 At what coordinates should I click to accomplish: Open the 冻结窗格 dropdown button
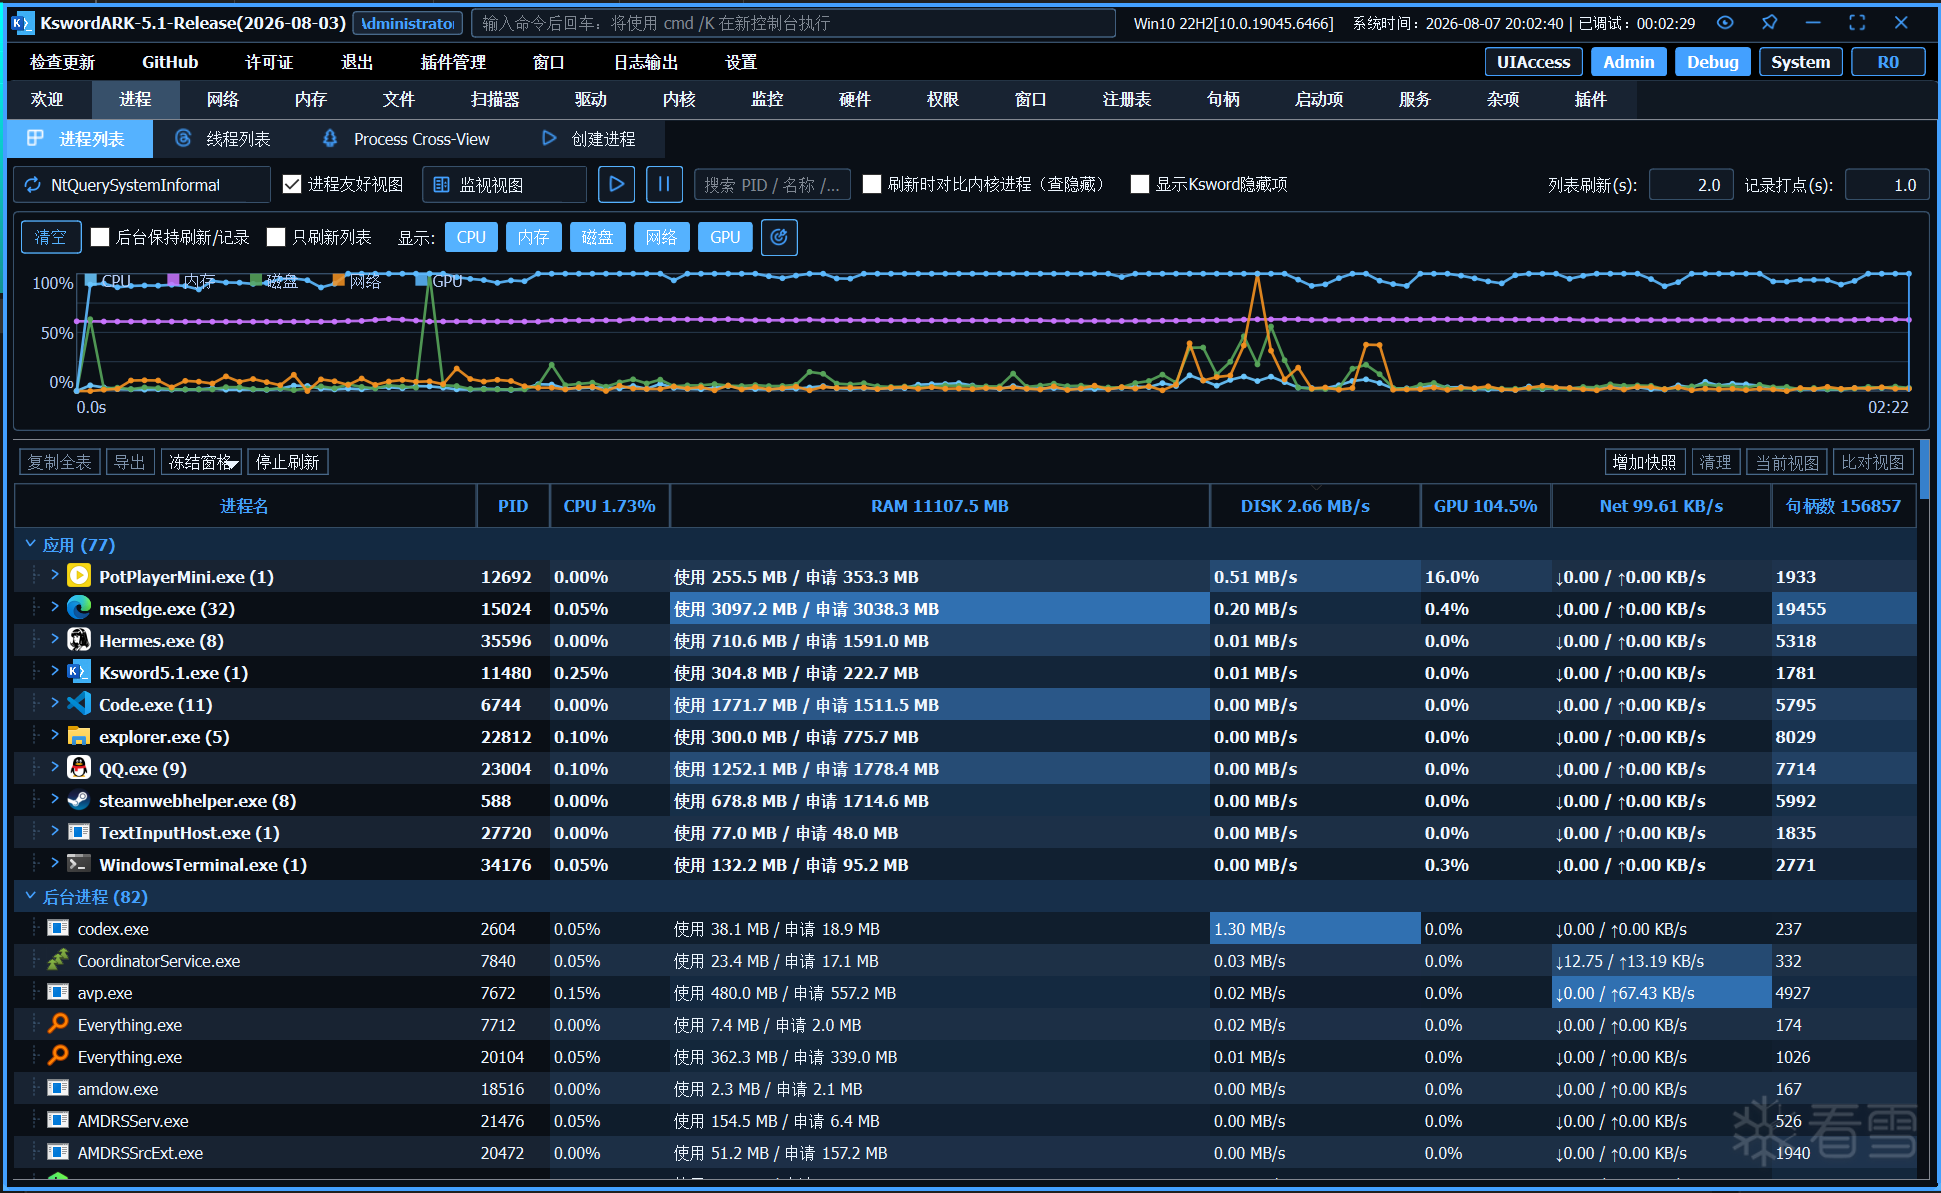201,462
